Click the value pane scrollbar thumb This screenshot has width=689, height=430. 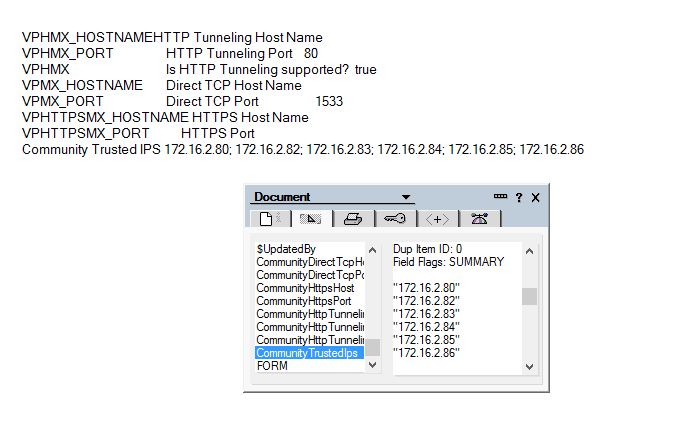click(x=530, y=296)
